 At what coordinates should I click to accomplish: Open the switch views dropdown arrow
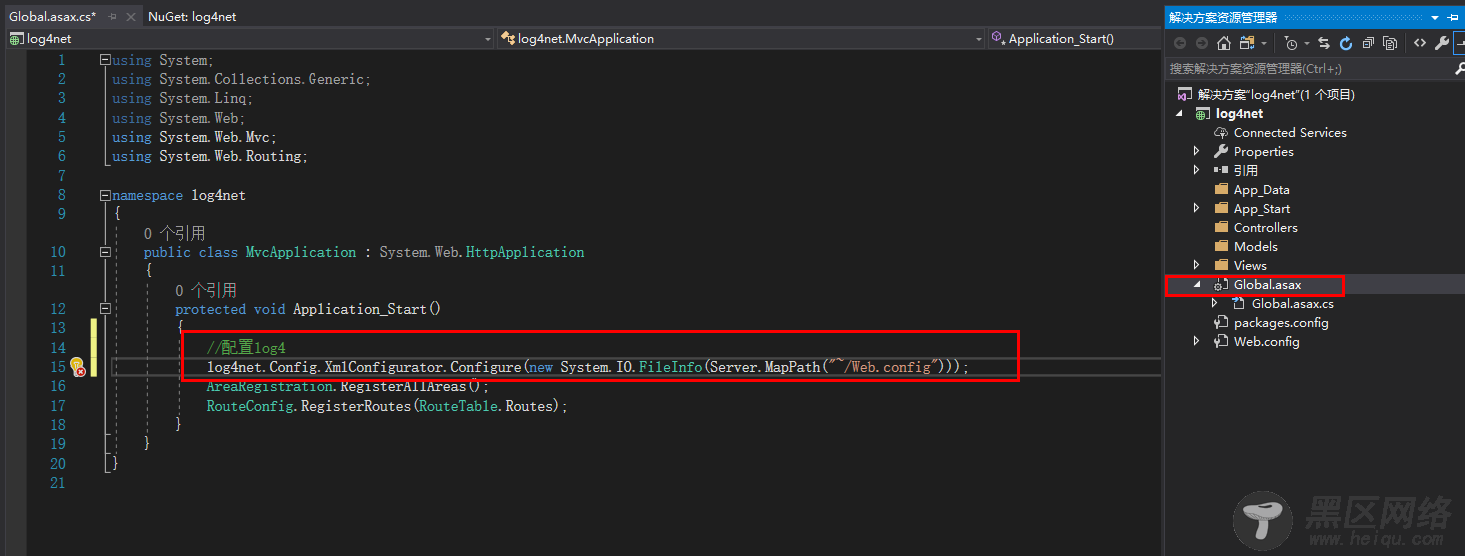coord(1264,44)
